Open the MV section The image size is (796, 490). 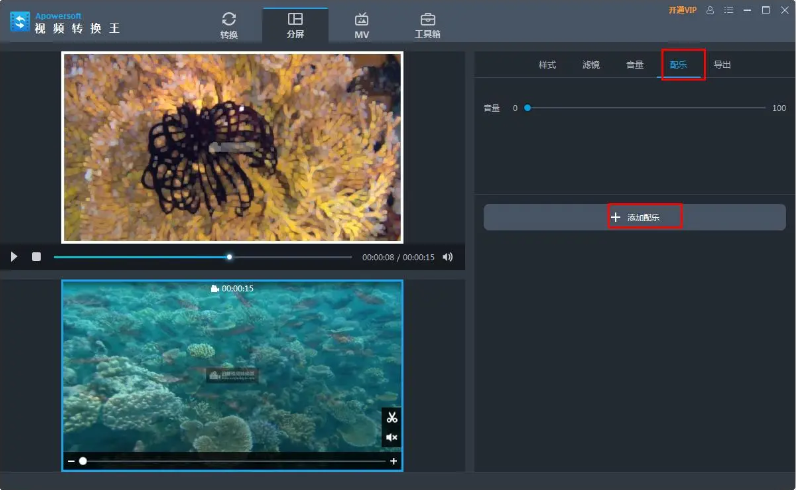(x=362, y=25)
